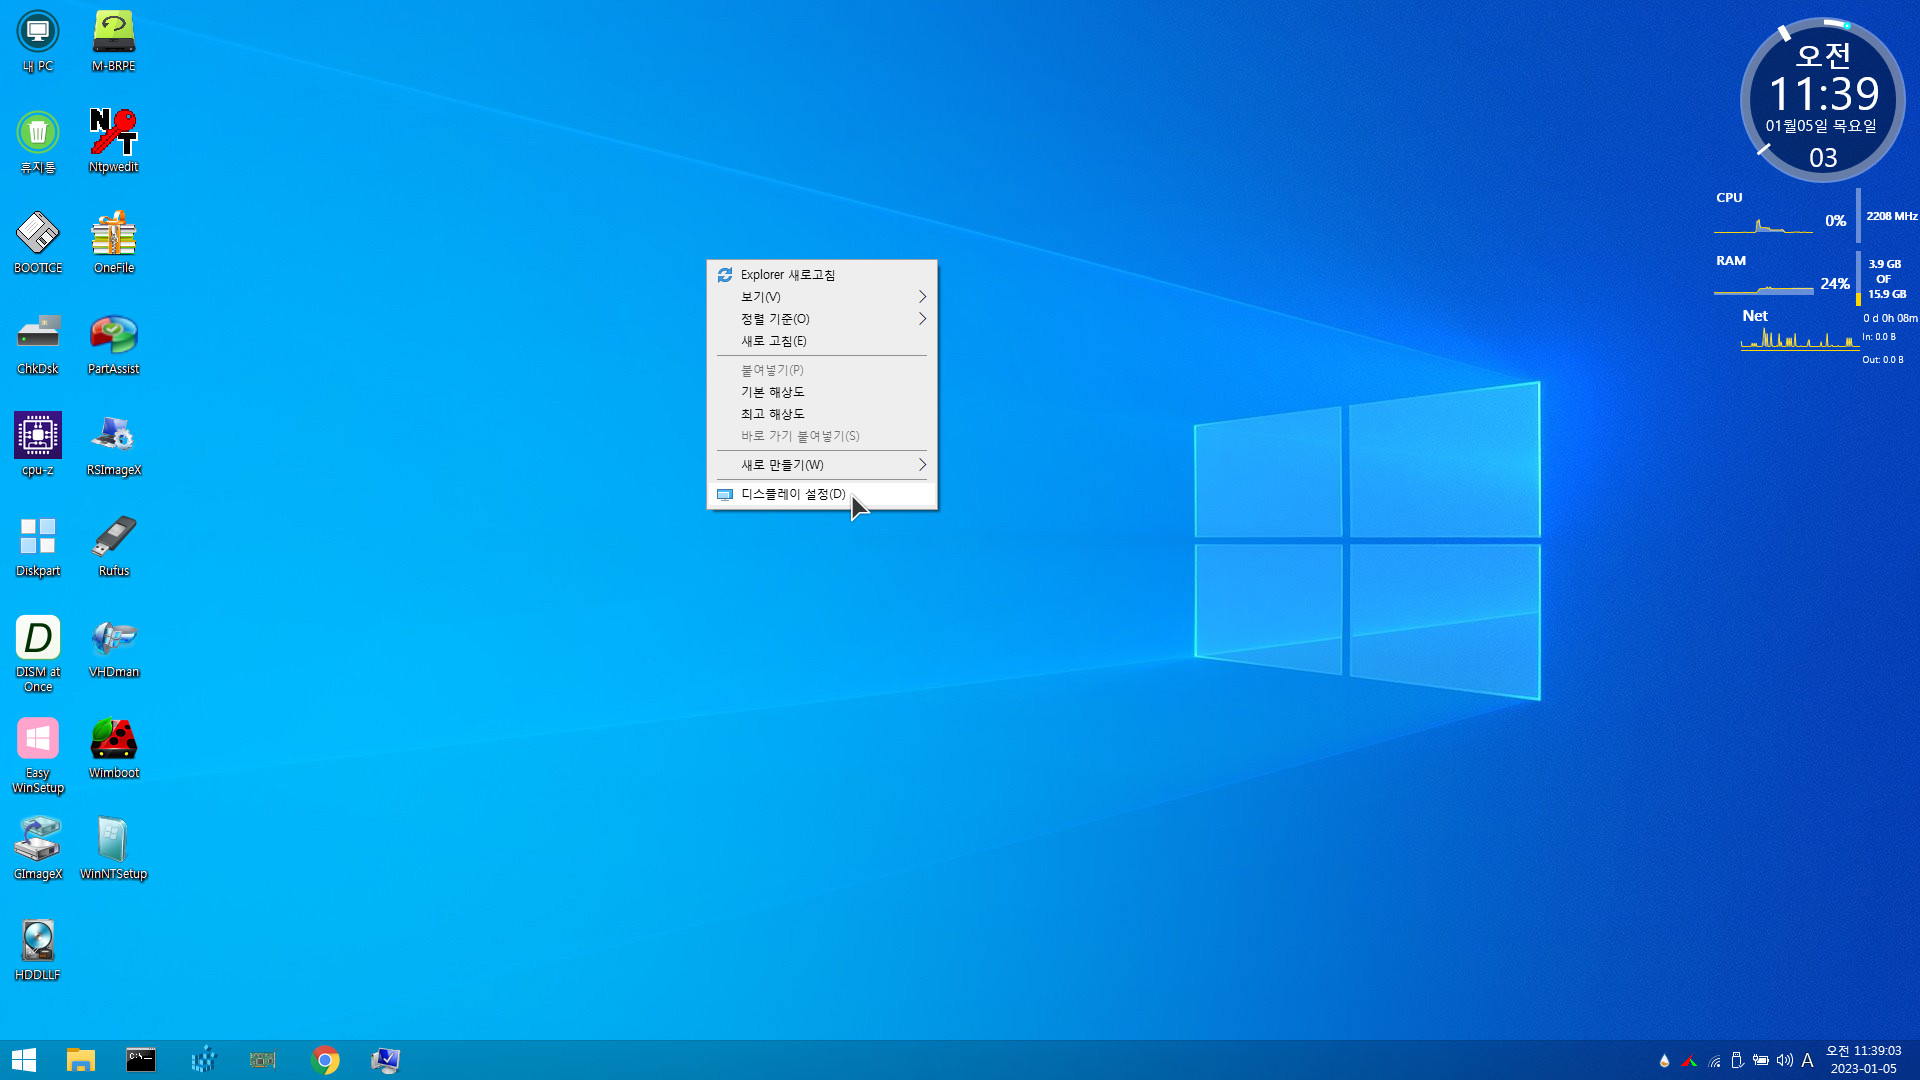Select the BOOTICE desktop icon

[x=38, y=243]
